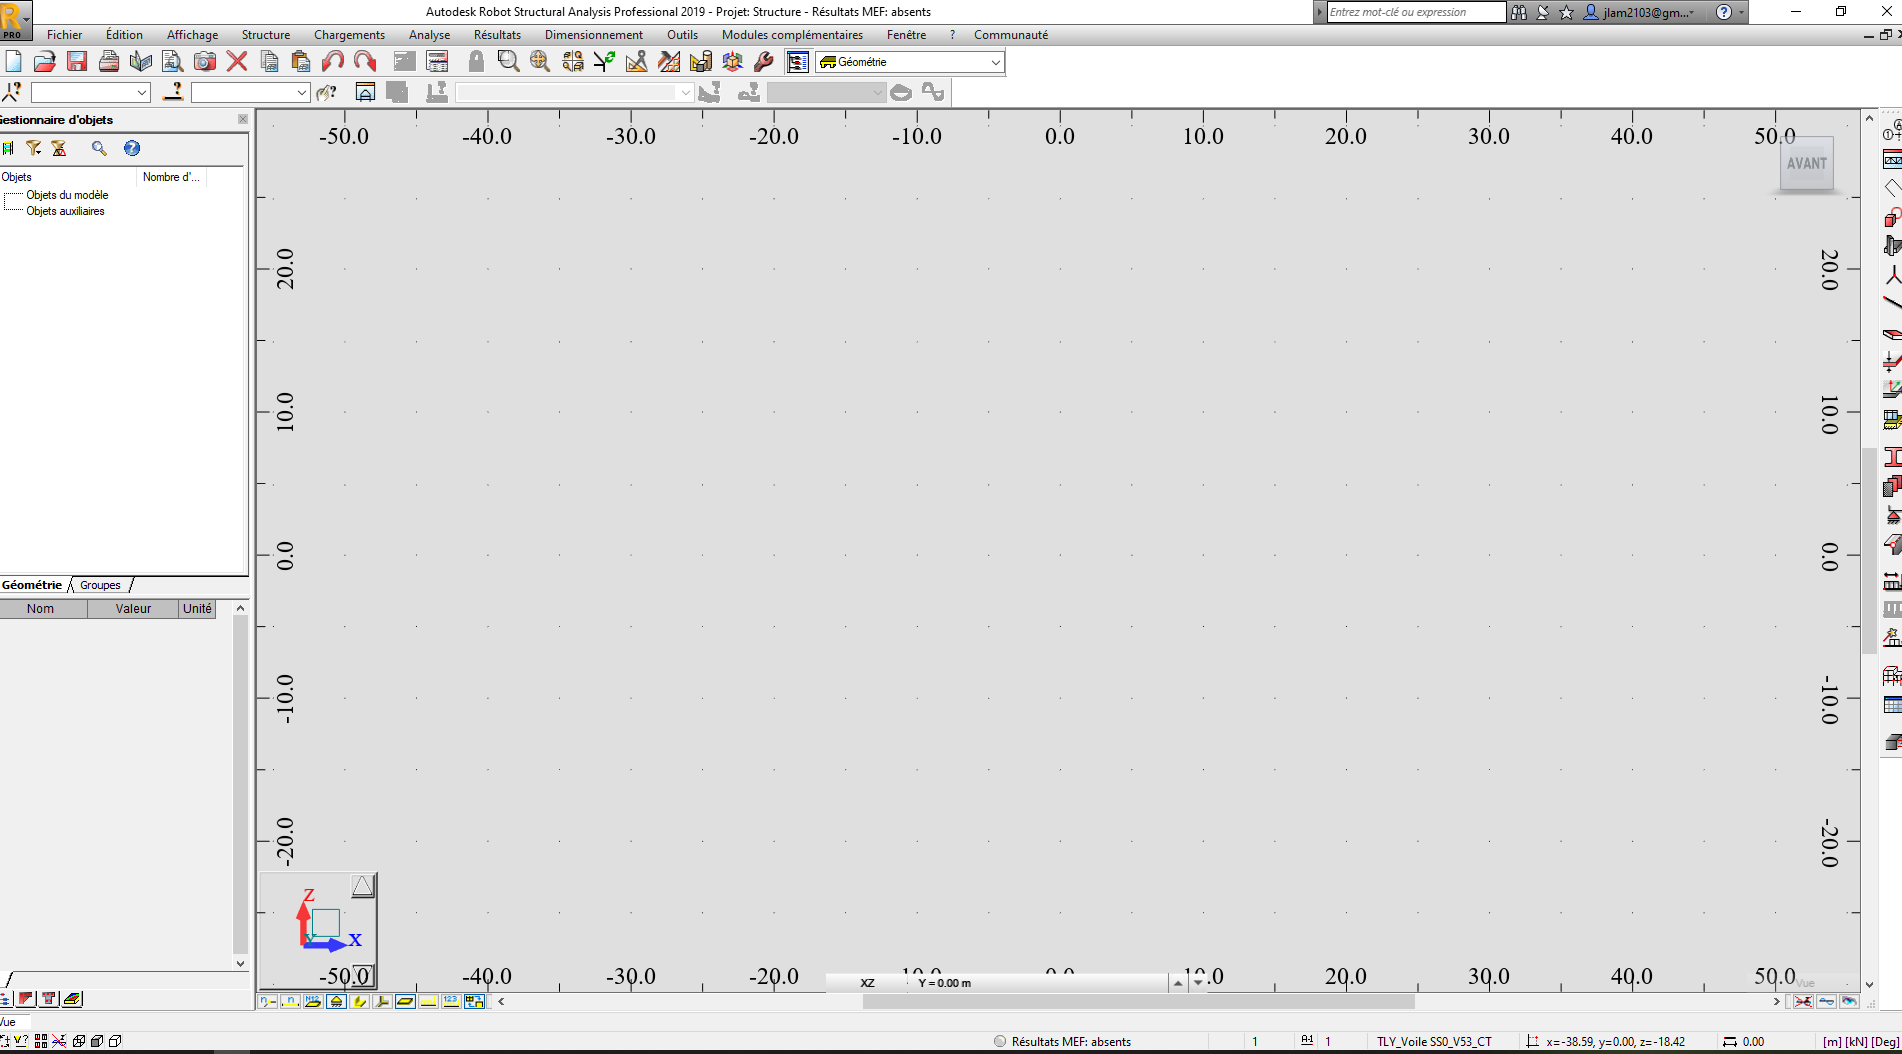Image resolution: width=1902 pixels, height=1054 pixels.
Task: Click the XZ view plane button
Action: pos(866,982)
